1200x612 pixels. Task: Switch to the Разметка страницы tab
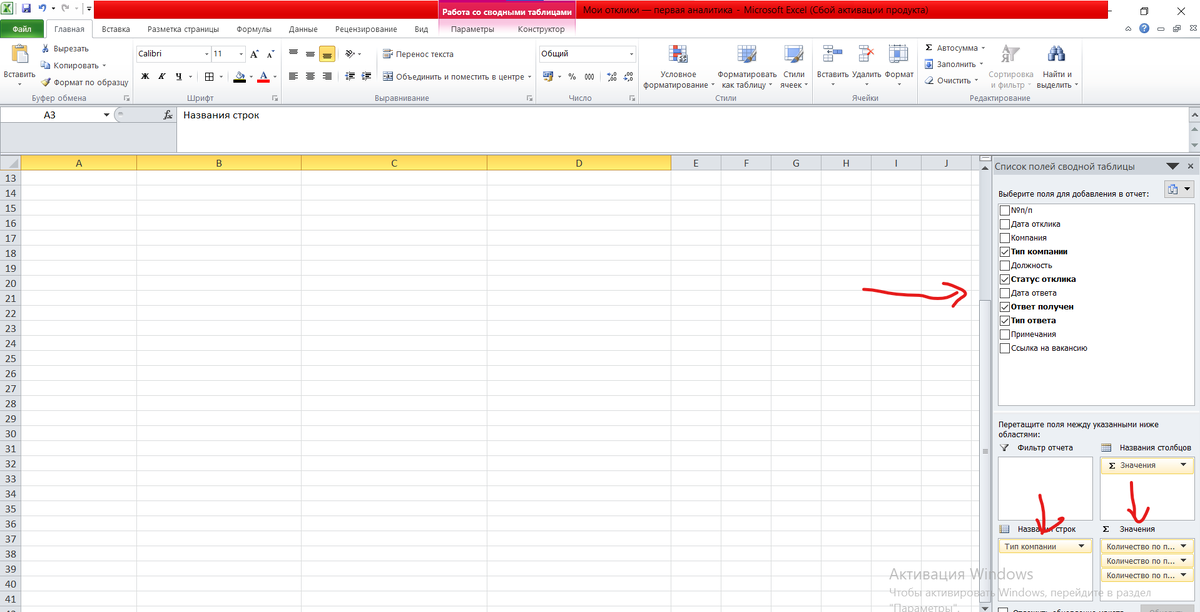(182, 29)
